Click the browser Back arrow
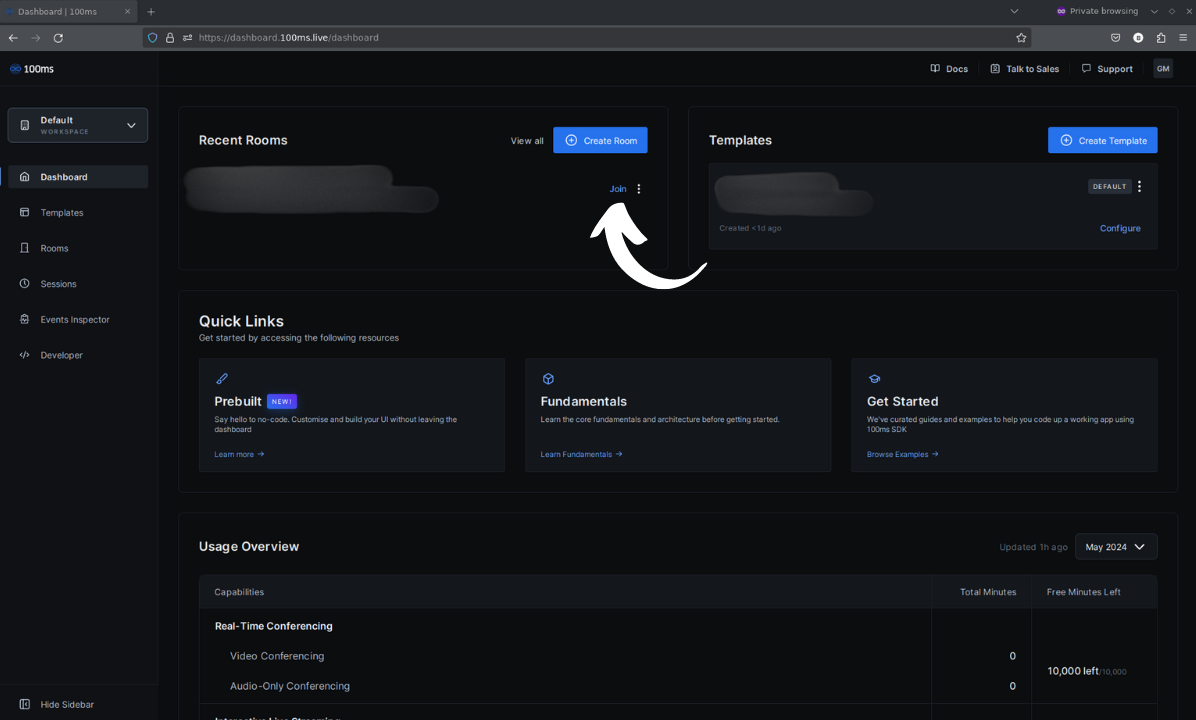 13,37
